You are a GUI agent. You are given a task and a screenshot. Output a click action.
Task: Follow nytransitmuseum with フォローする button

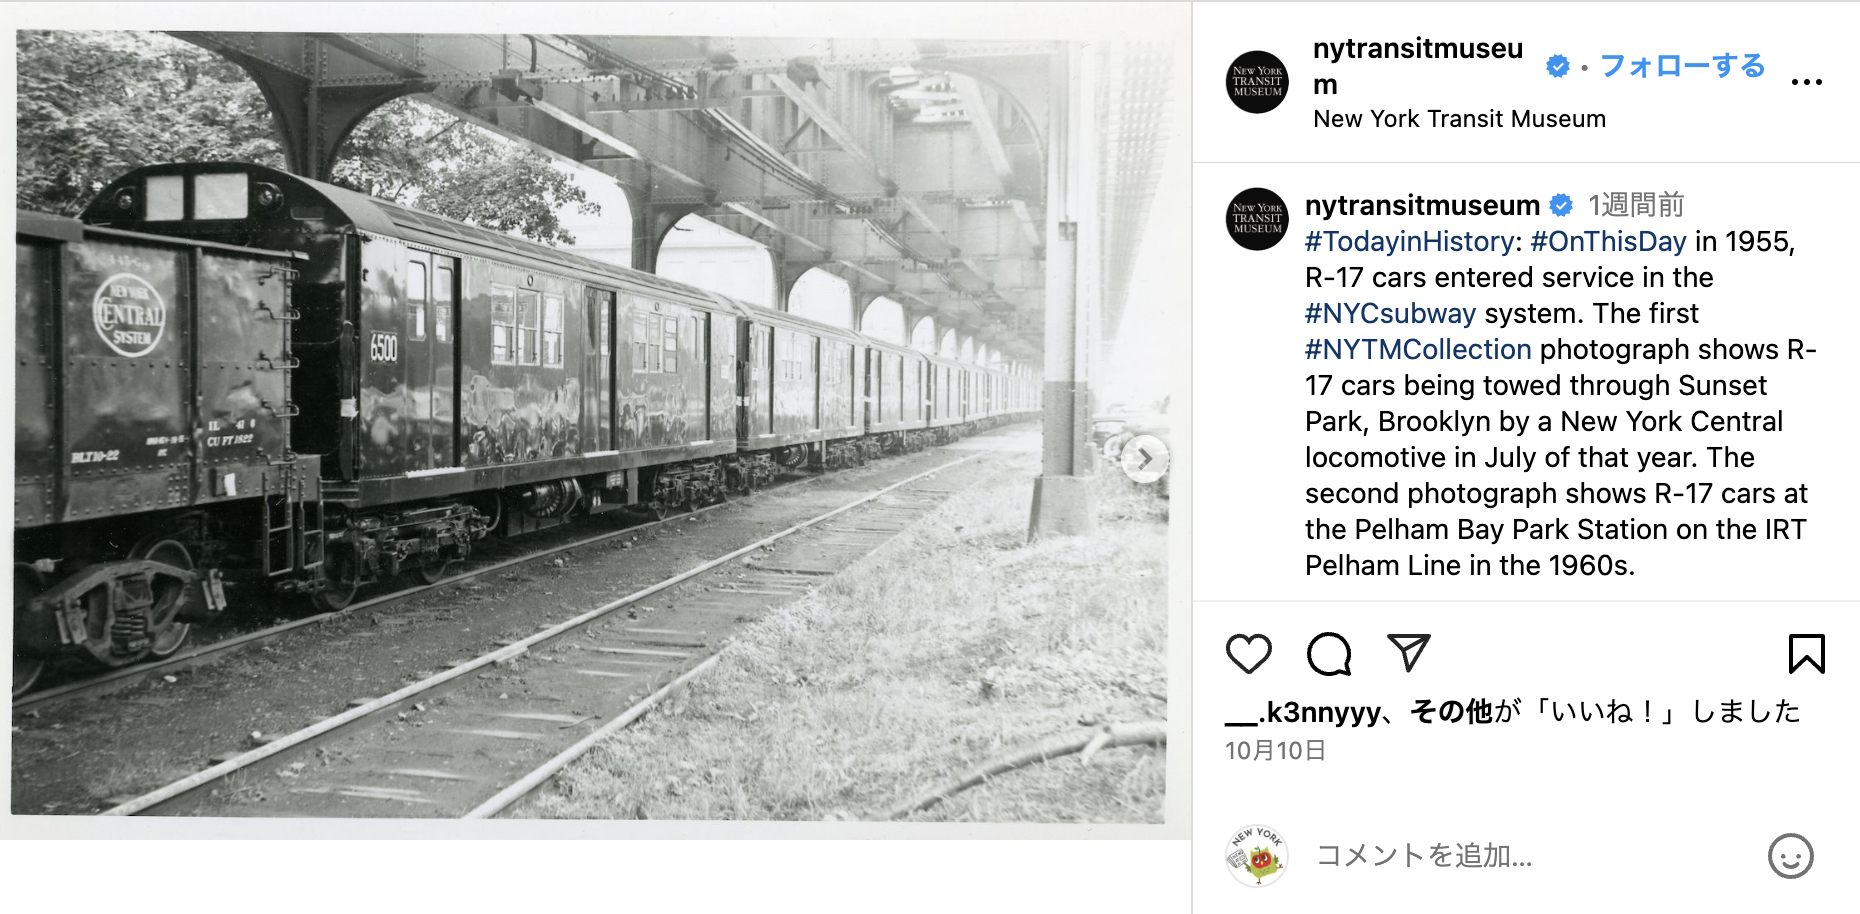click(x=1682, y=66)
